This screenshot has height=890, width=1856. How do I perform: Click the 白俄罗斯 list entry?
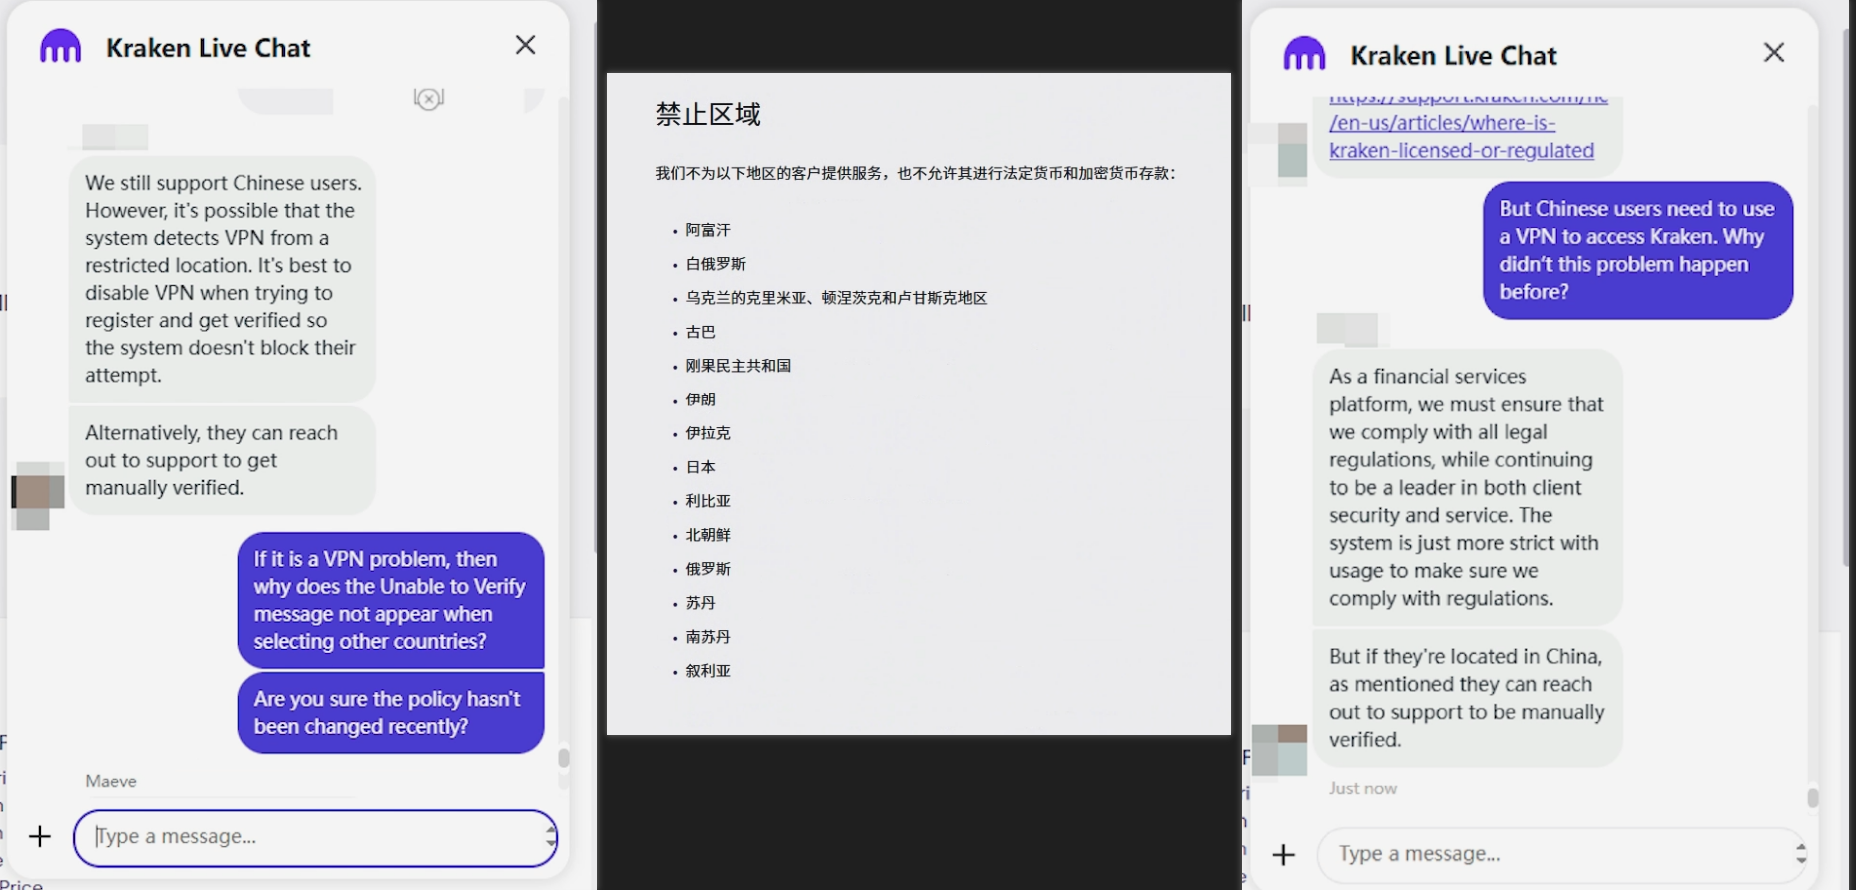tap(716, 264)
